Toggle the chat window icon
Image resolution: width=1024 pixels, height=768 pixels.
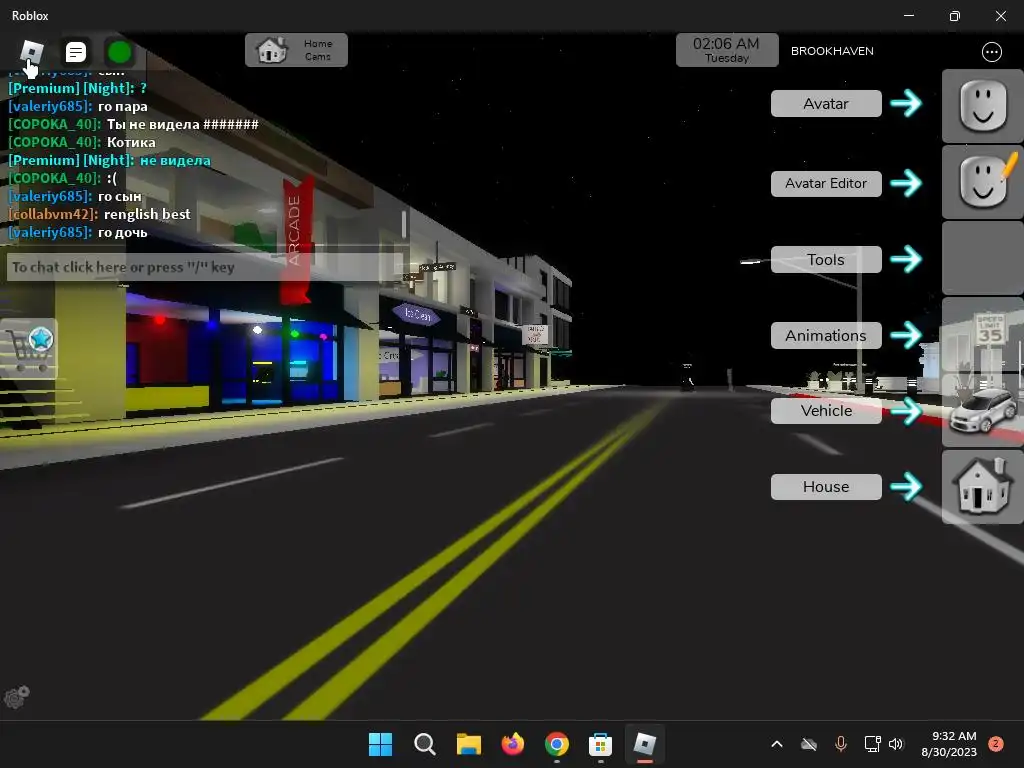coord(76,52)
